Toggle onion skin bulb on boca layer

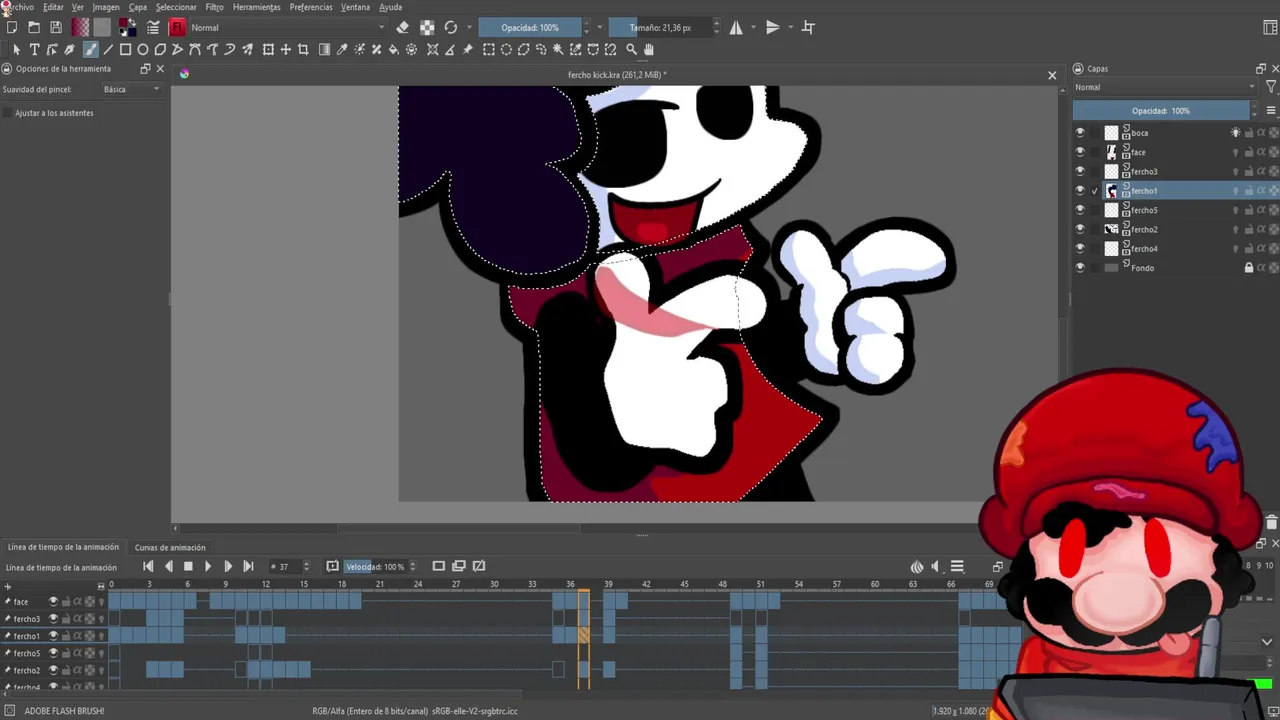click(x=1235, y=132)
